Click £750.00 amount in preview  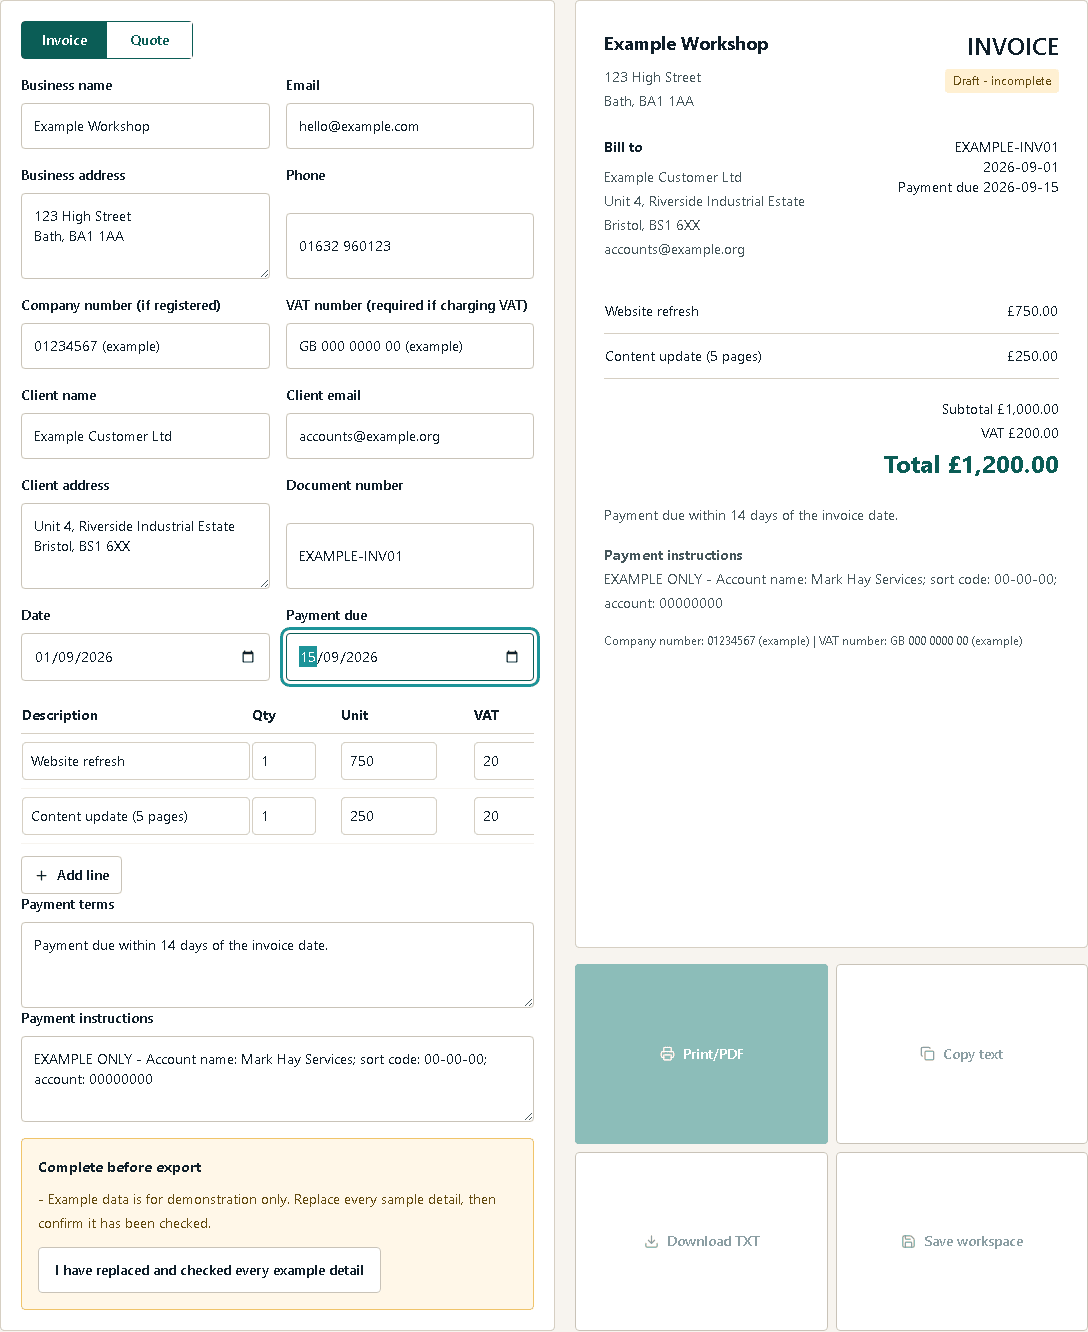[1032, 311]
